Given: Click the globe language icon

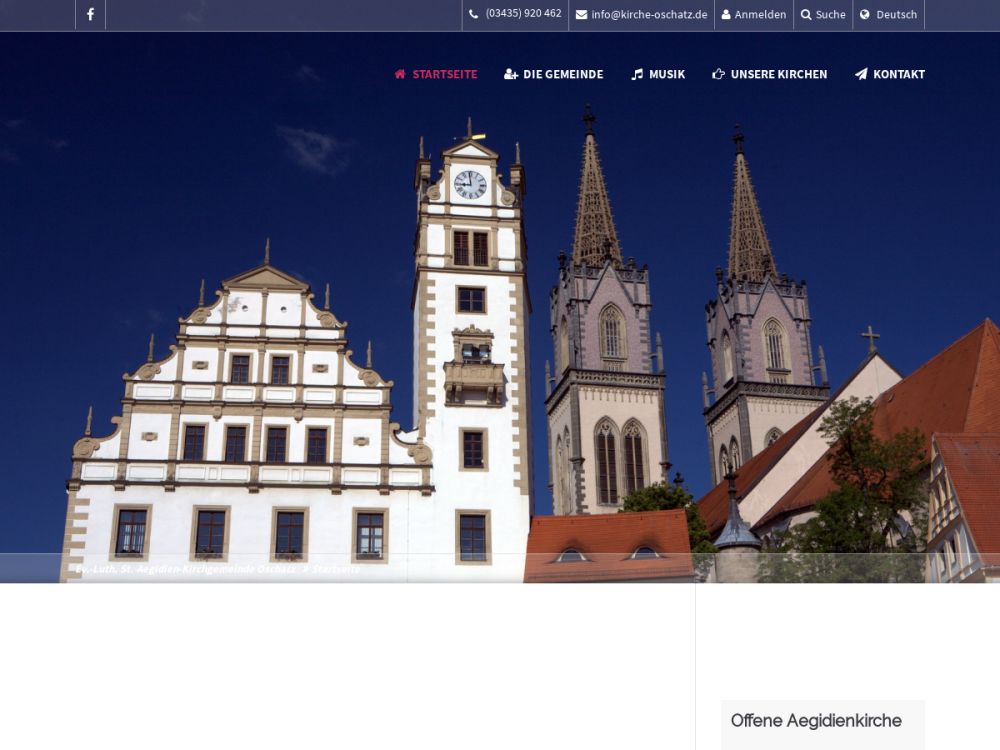Looking at the screenshot, I should (x=865, y=15).
